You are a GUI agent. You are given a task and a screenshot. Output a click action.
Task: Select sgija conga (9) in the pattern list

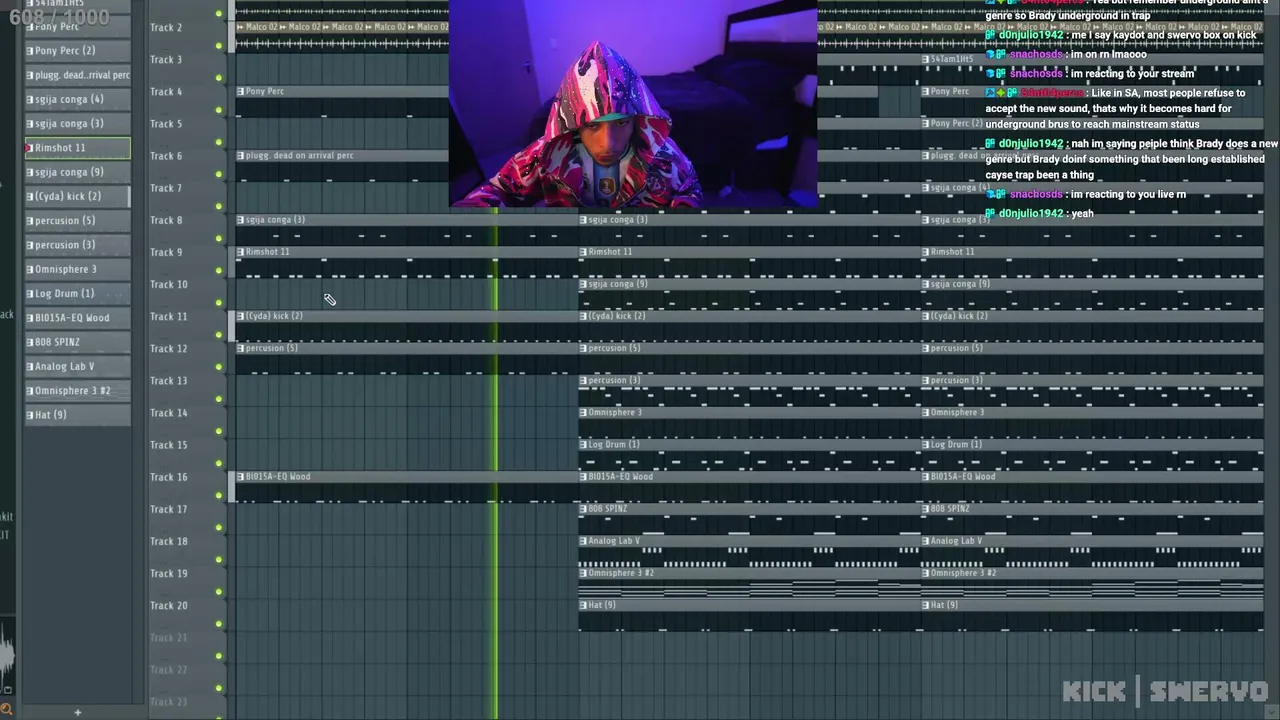(78, 172)
